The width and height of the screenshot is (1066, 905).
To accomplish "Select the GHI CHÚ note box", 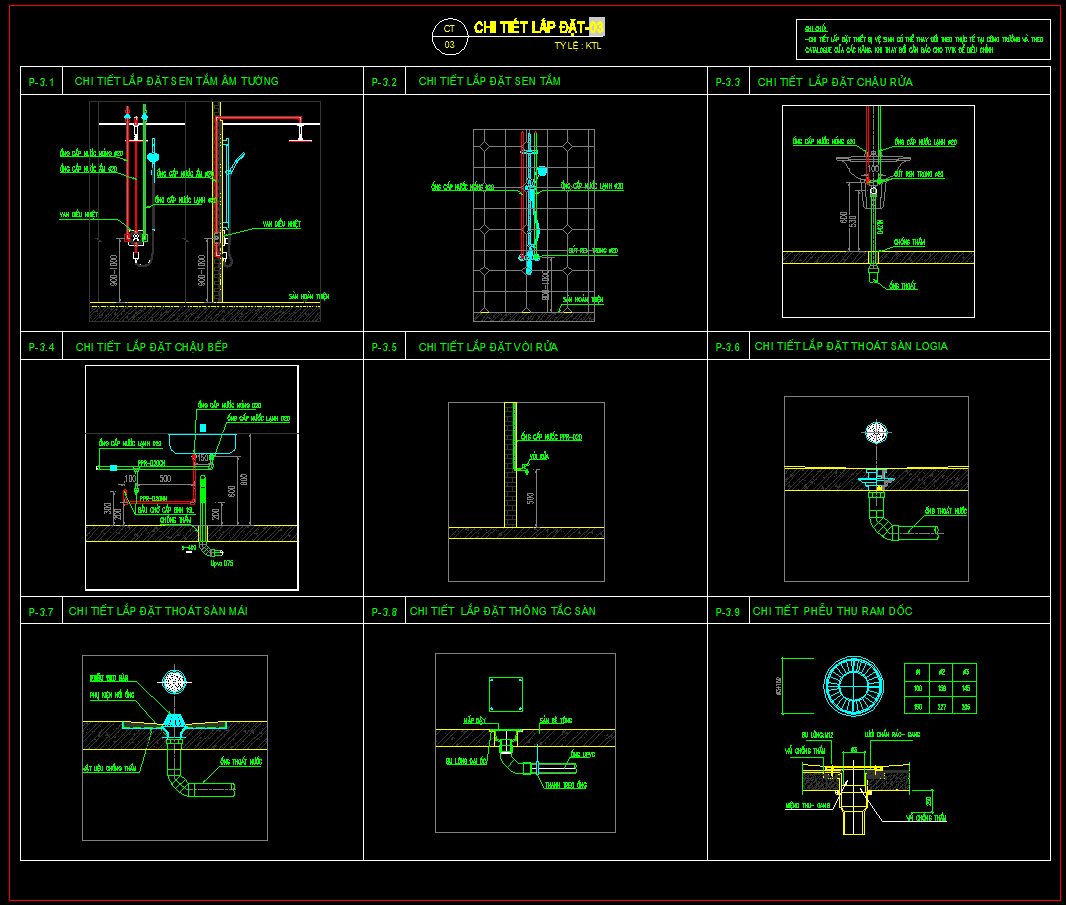I will pos(923,39).
